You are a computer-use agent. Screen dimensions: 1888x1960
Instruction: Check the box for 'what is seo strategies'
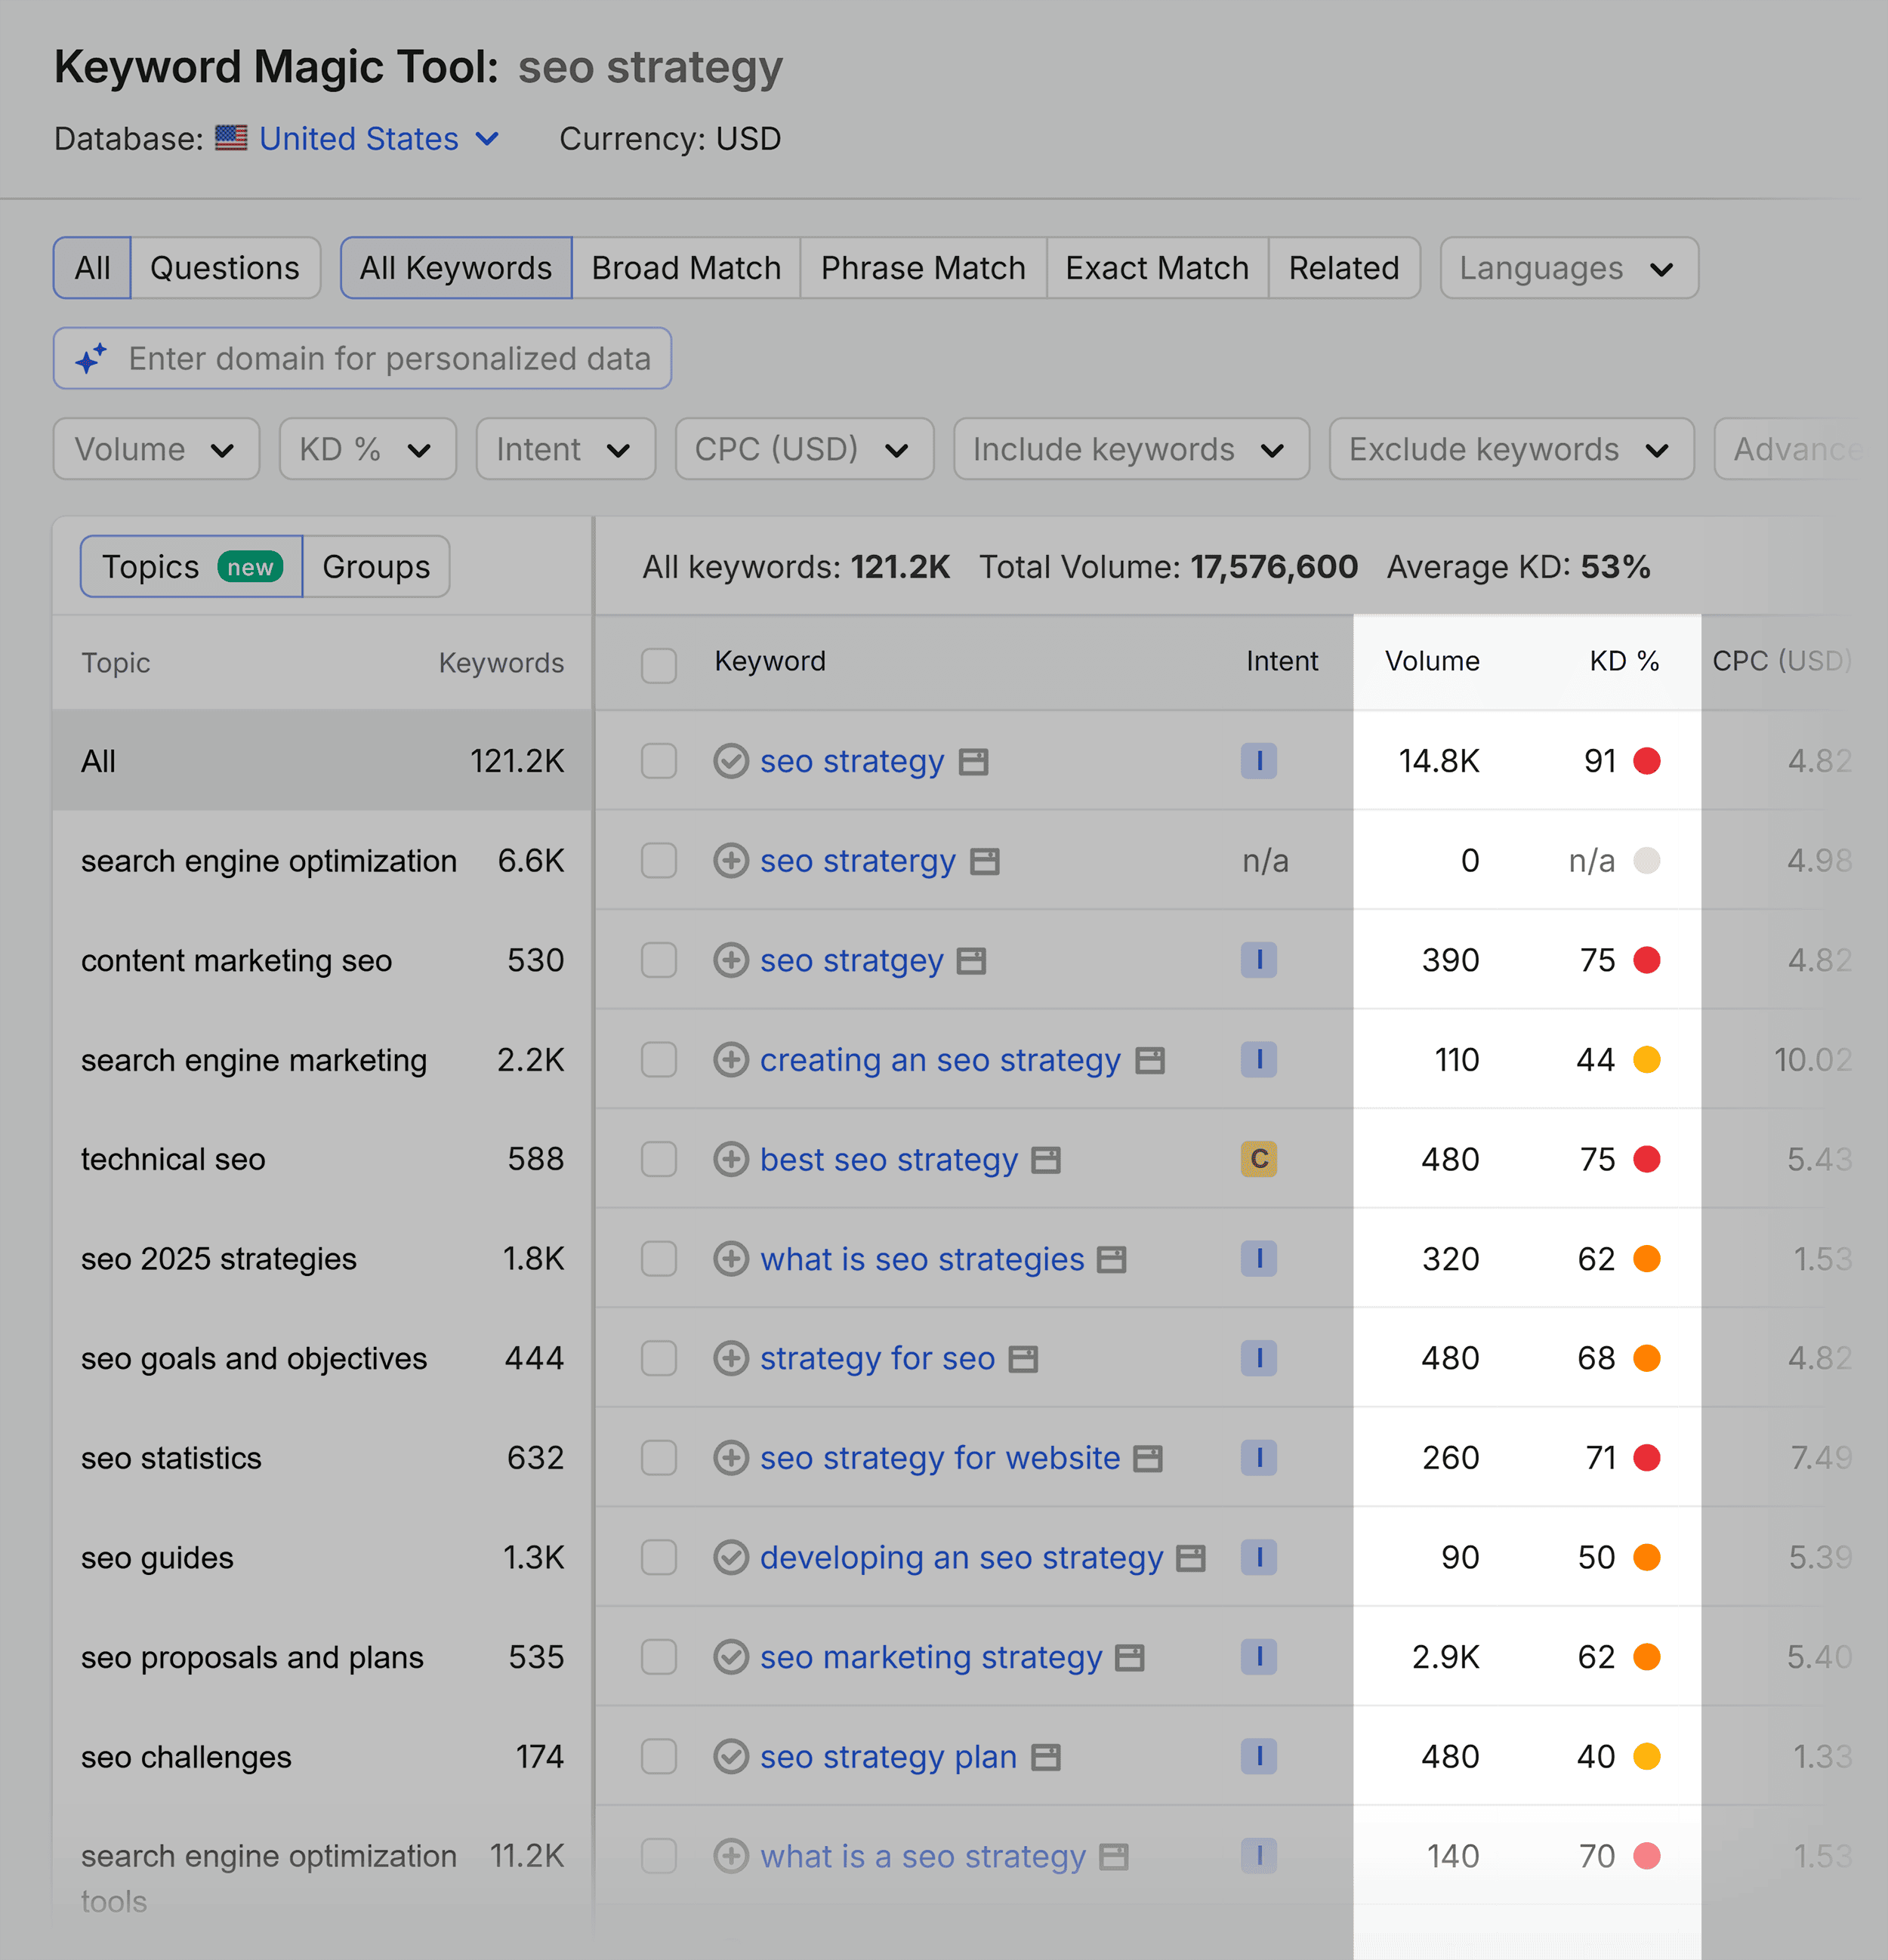[659, 1259]
